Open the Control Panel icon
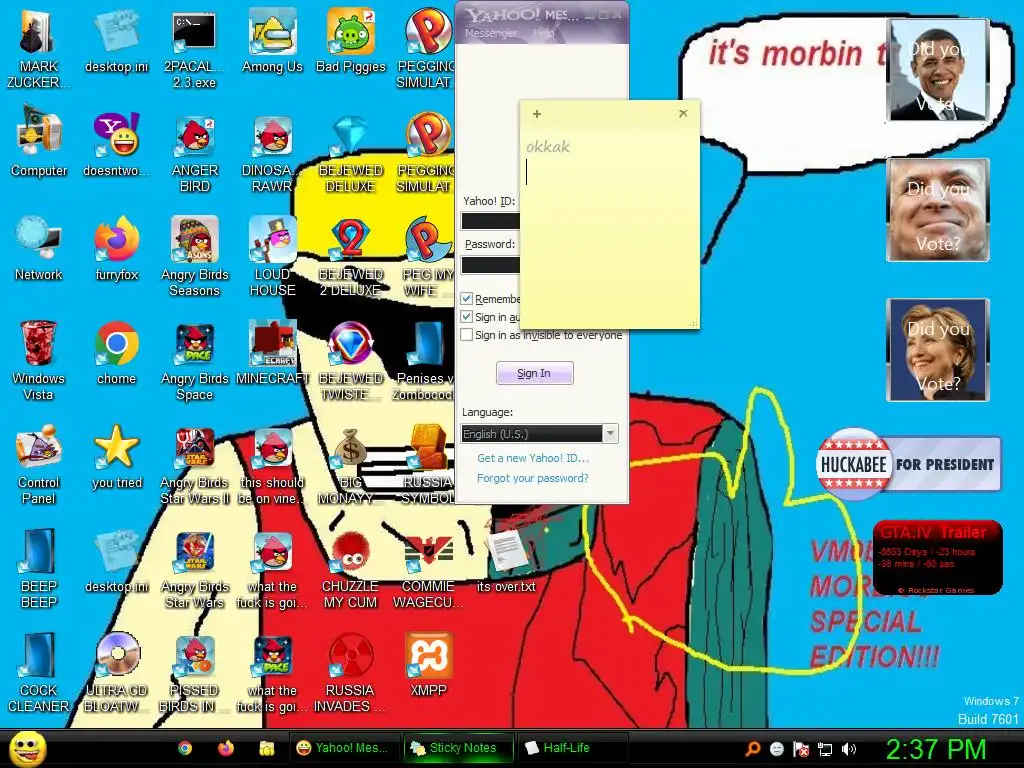 (x=38, y=464)
